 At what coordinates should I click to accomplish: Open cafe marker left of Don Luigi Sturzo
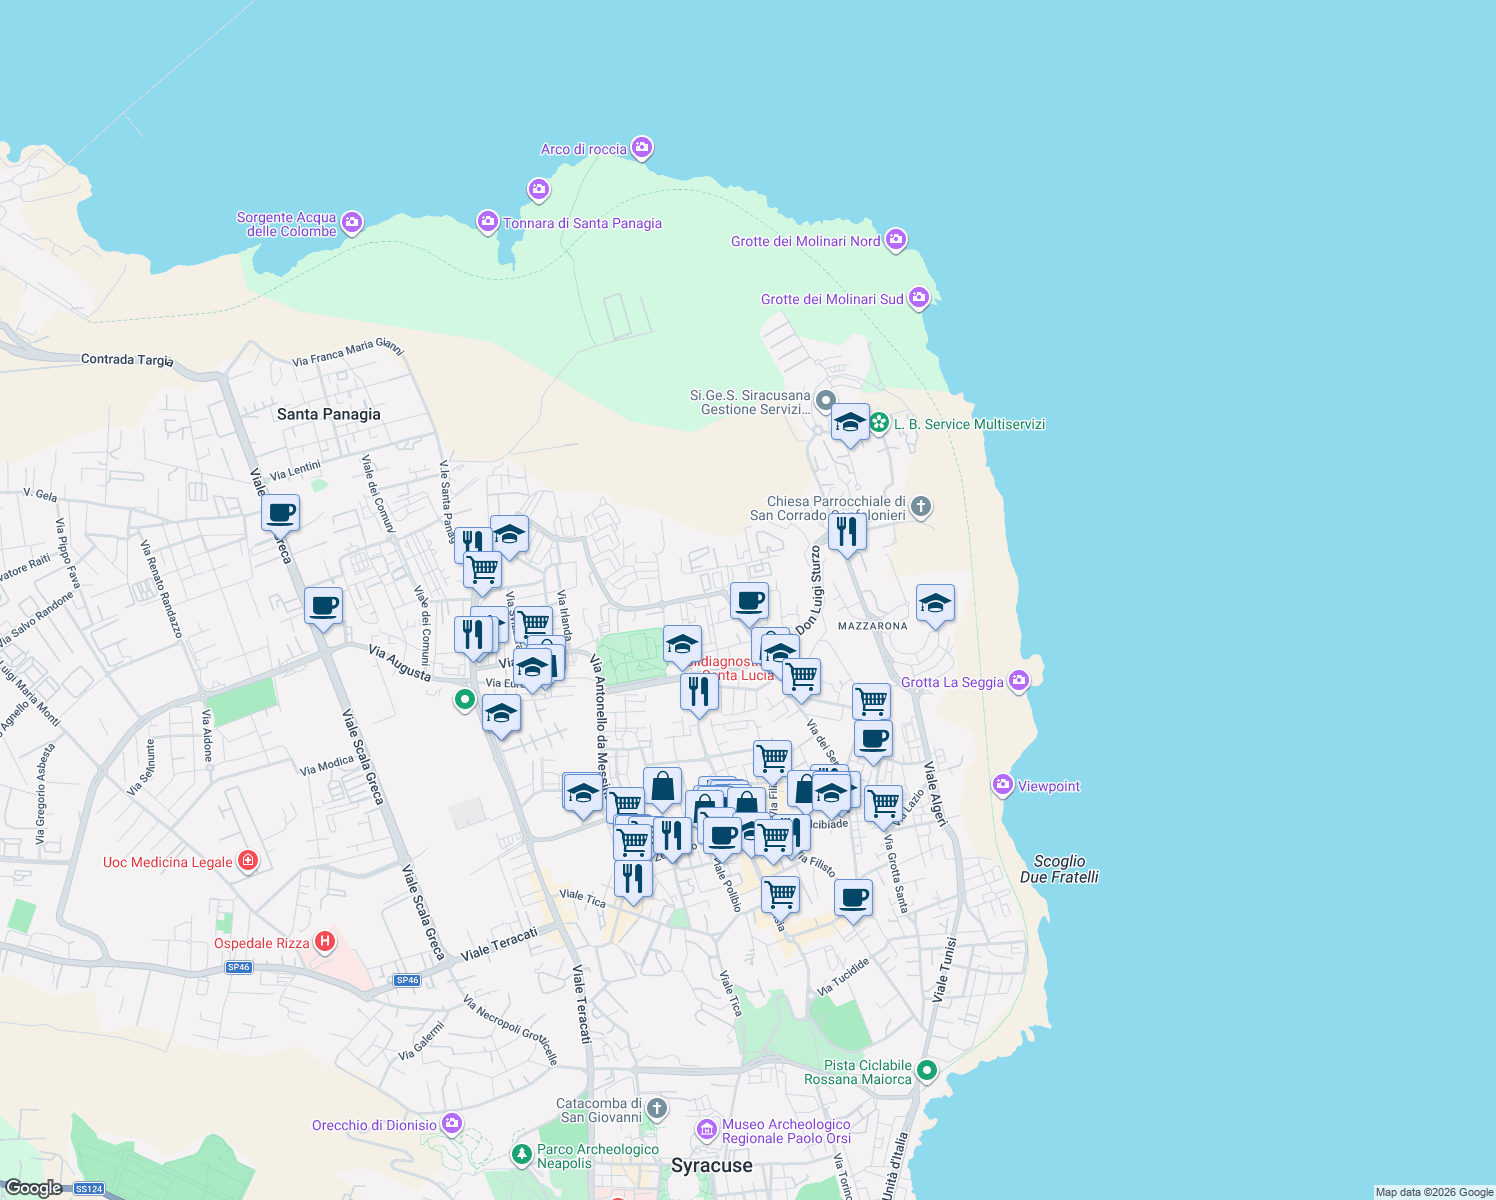[749, 603]
